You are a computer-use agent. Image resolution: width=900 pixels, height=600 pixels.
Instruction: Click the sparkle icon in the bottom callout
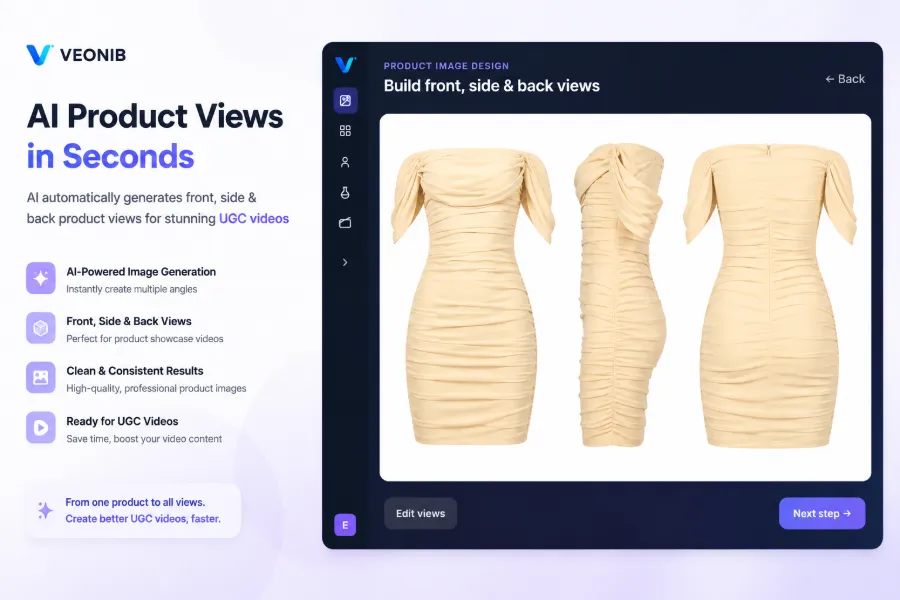[45, 510]
